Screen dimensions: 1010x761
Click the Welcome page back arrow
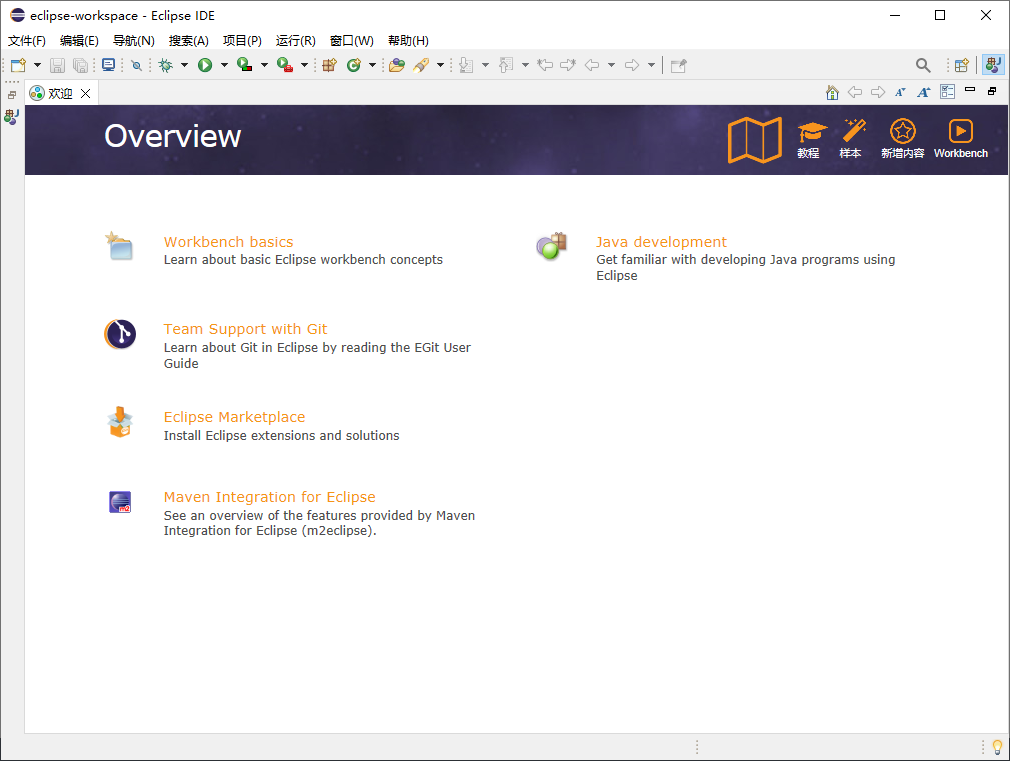pyautogui.click(x=855, y=92)
